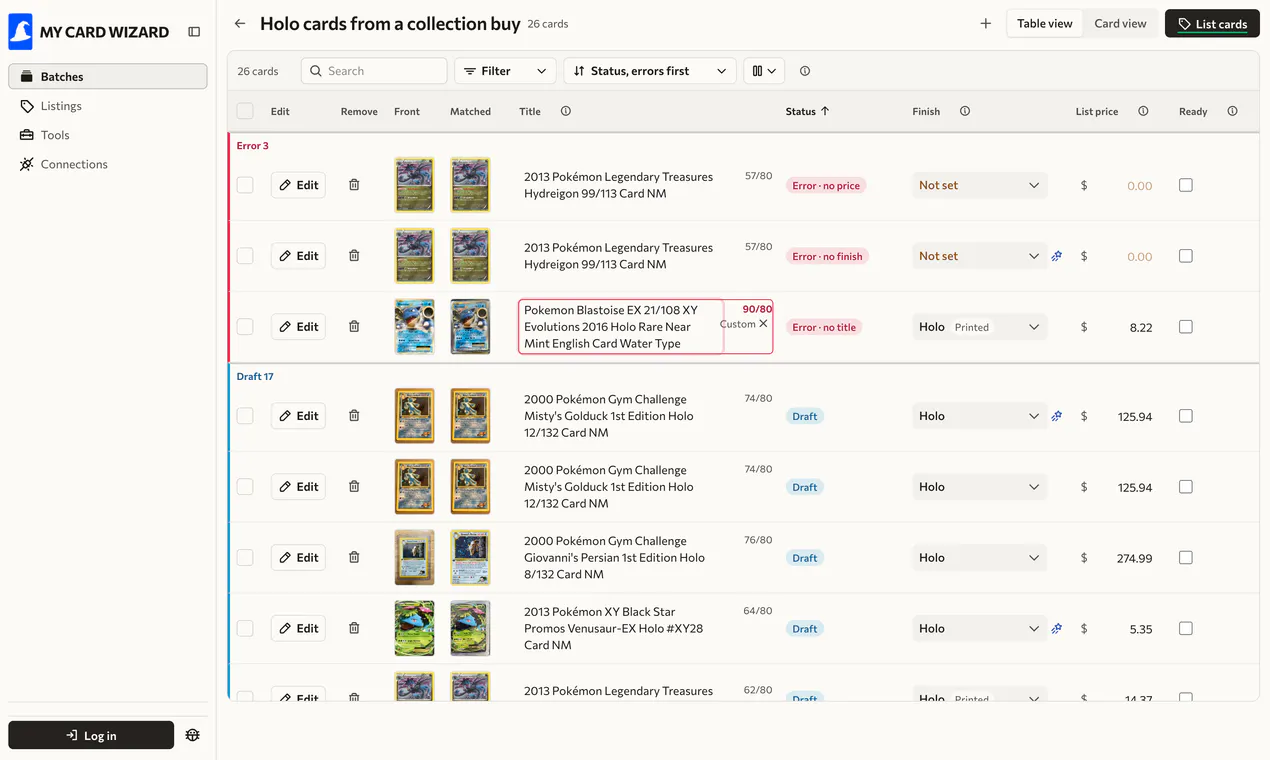Viewport: 1270px width, 760px height.
Task: Click the pin icon on the Venusaur-EX row
Action: pos(1057,628)
